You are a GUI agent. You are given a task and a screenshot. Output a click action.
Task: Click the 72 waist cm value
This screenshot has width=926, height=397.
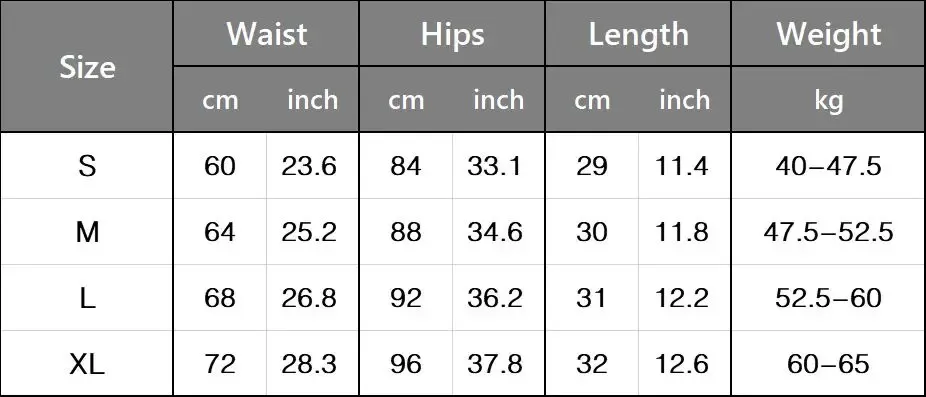[x=220, y=365]
